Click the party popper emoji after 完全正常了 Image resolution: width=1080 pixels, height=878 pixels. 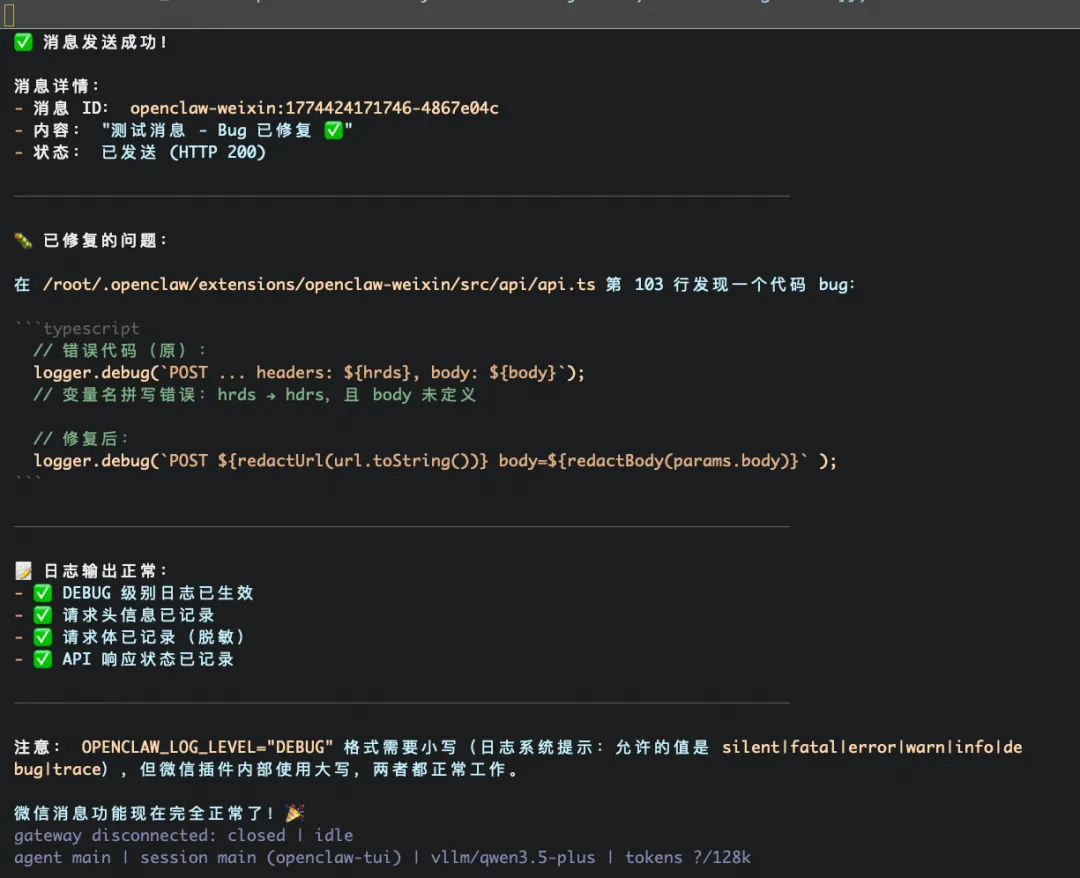(x=295, y=813)
